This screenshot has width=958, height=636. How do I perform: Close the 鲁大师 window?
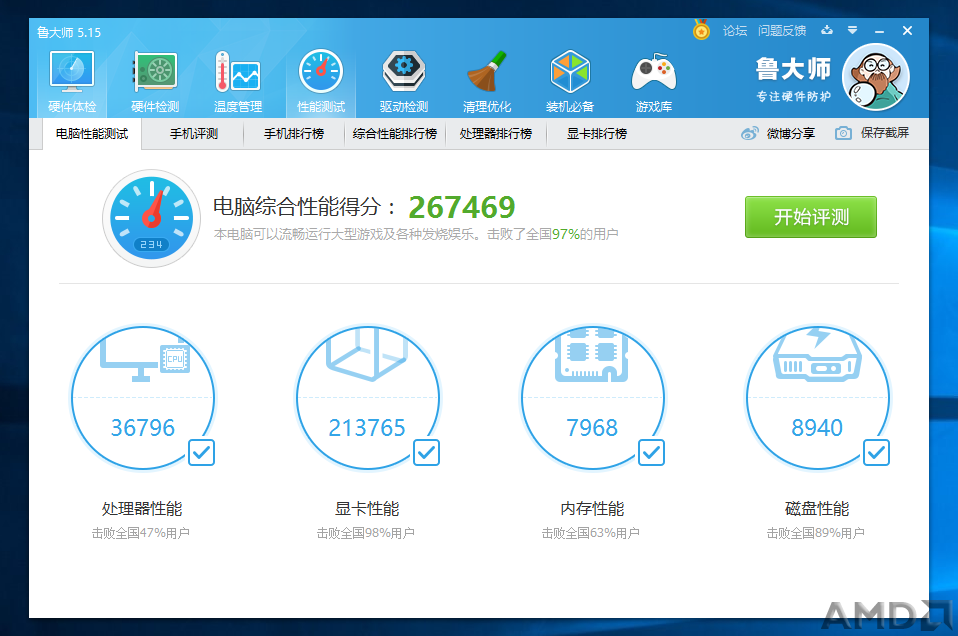[907, 31]
